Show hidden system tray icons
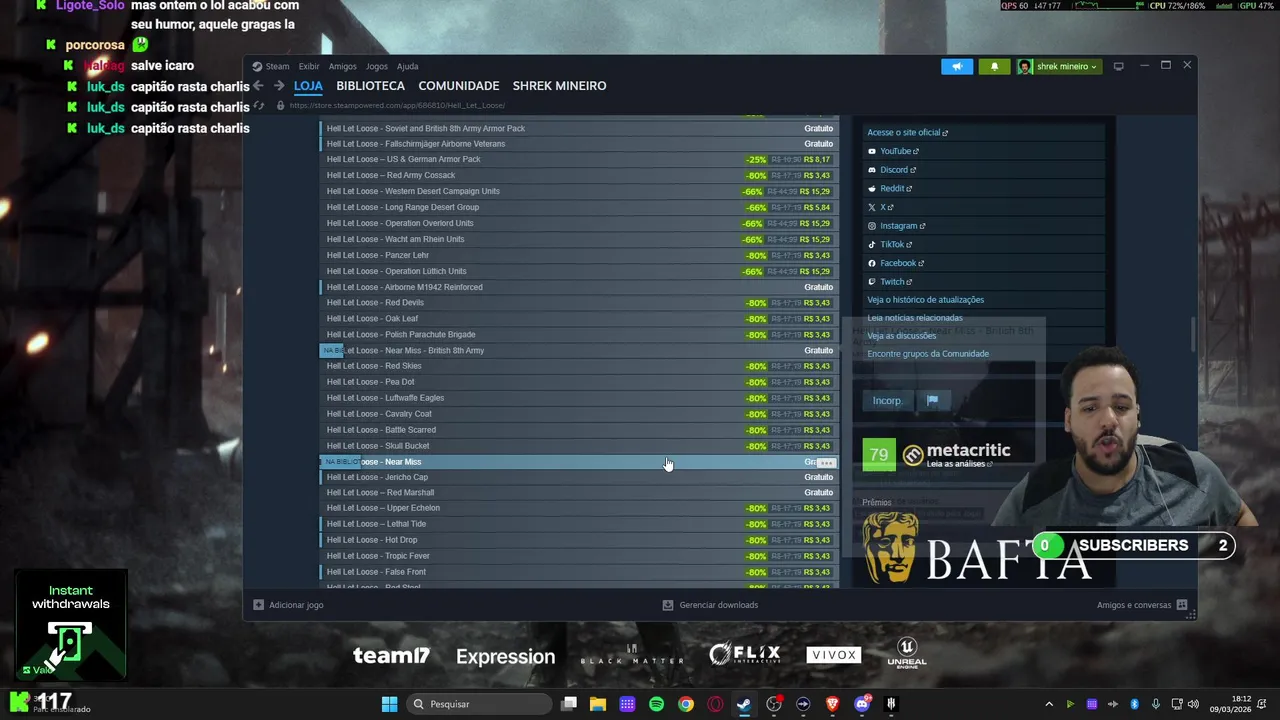The image size is (1280, 720). (1049, 704)
